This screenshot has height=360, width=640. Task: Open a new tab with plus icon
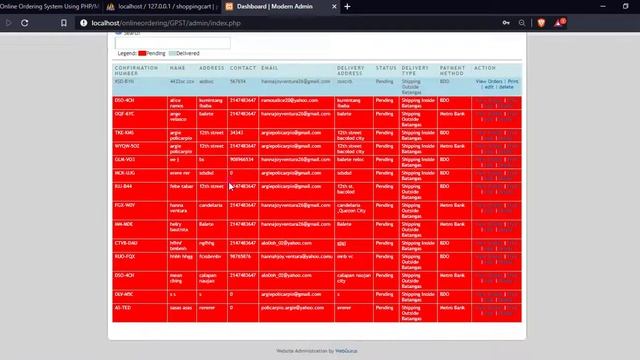[347, 7]
